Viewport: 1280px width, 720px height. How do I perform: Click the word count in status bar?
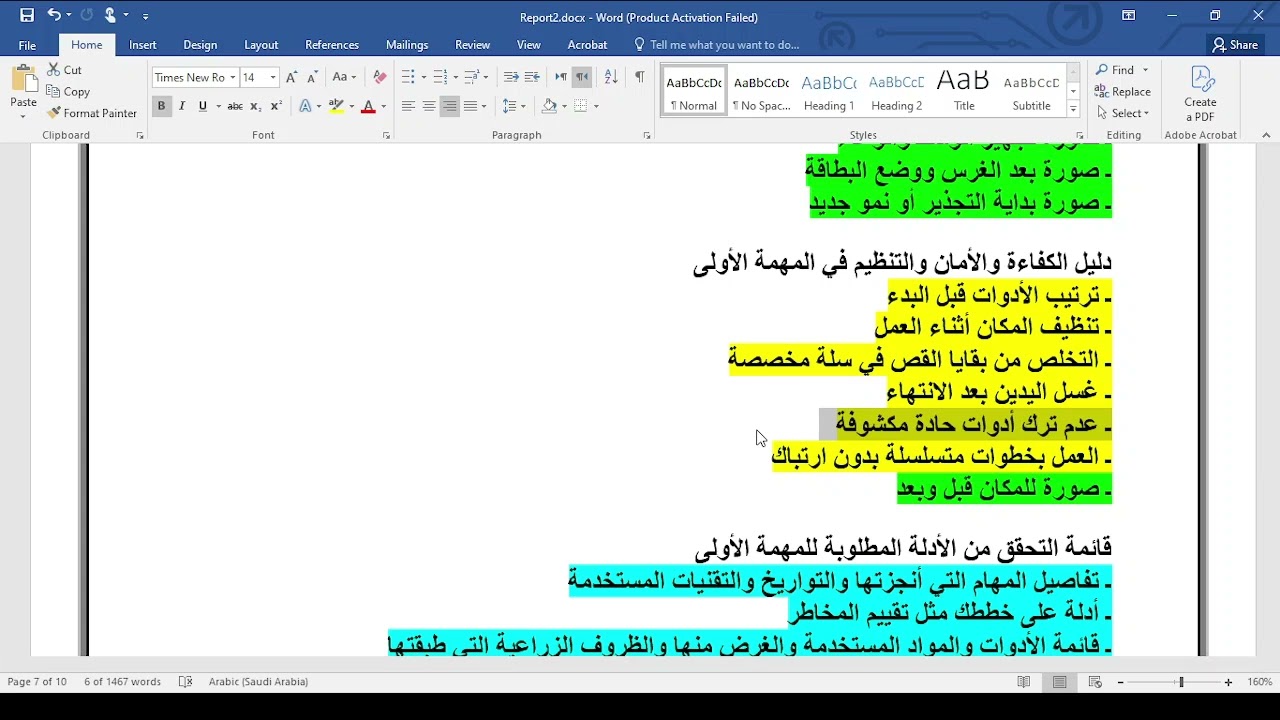tap(122, 682)
